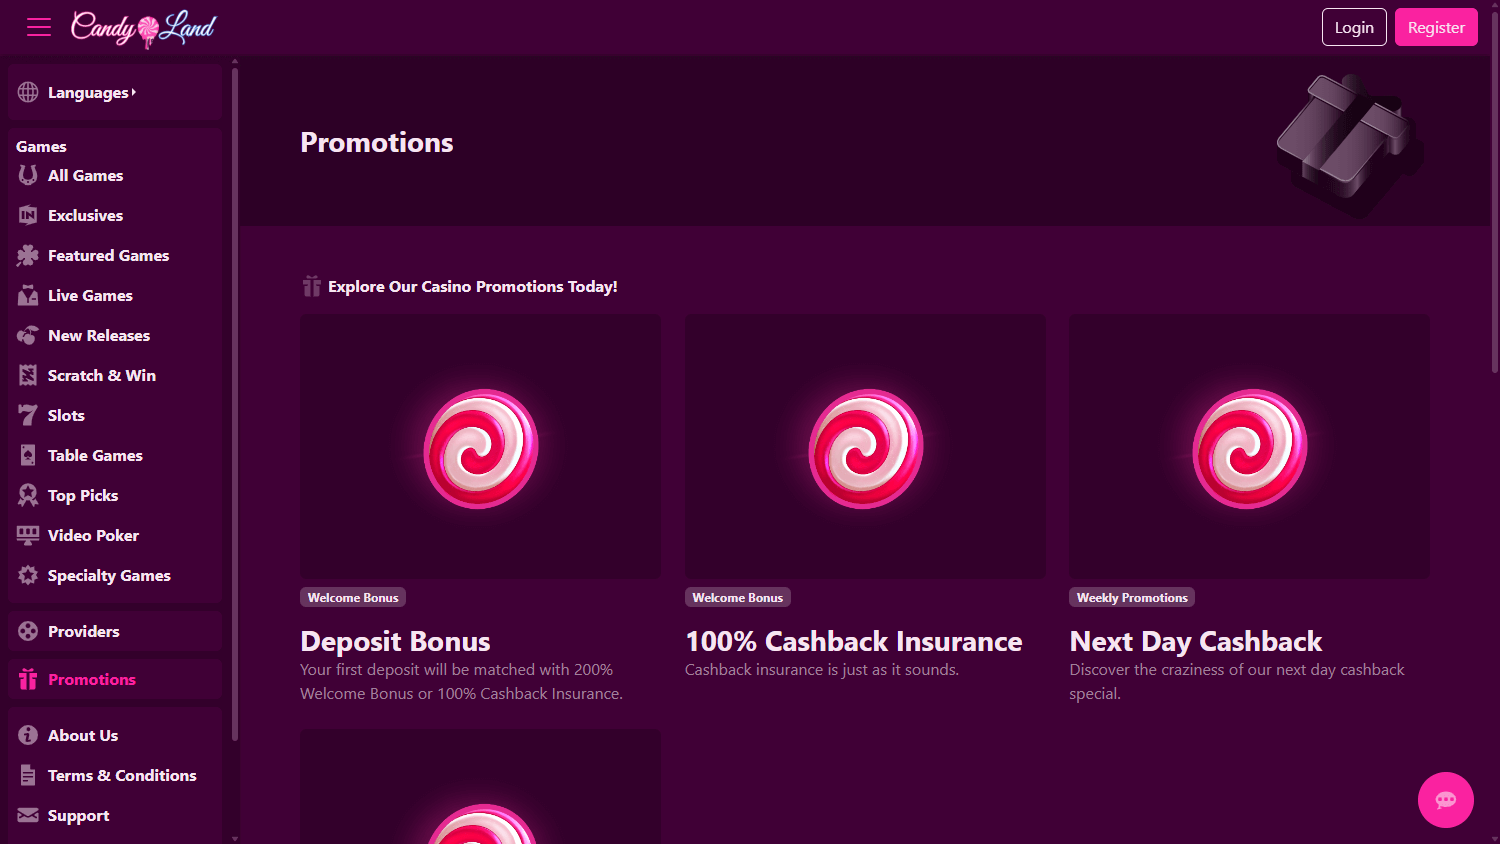Open Terms & Conditions from the sidebar
Screen dimensions: 1500x844
point(122,775)
